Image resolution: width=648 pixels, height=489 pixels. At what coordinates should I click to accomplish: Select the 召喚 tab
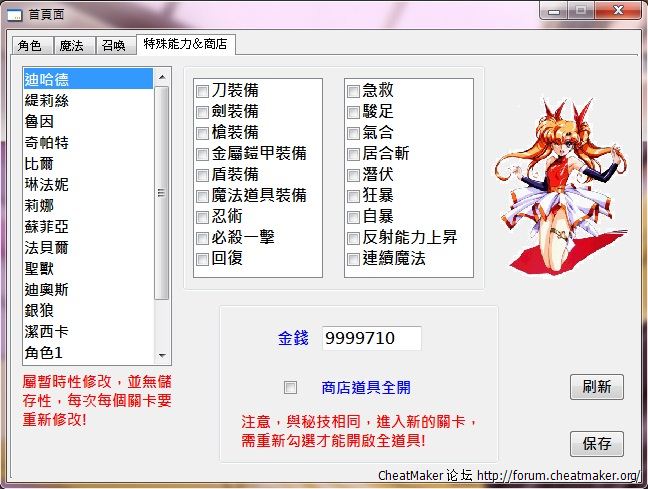(113, 46)
